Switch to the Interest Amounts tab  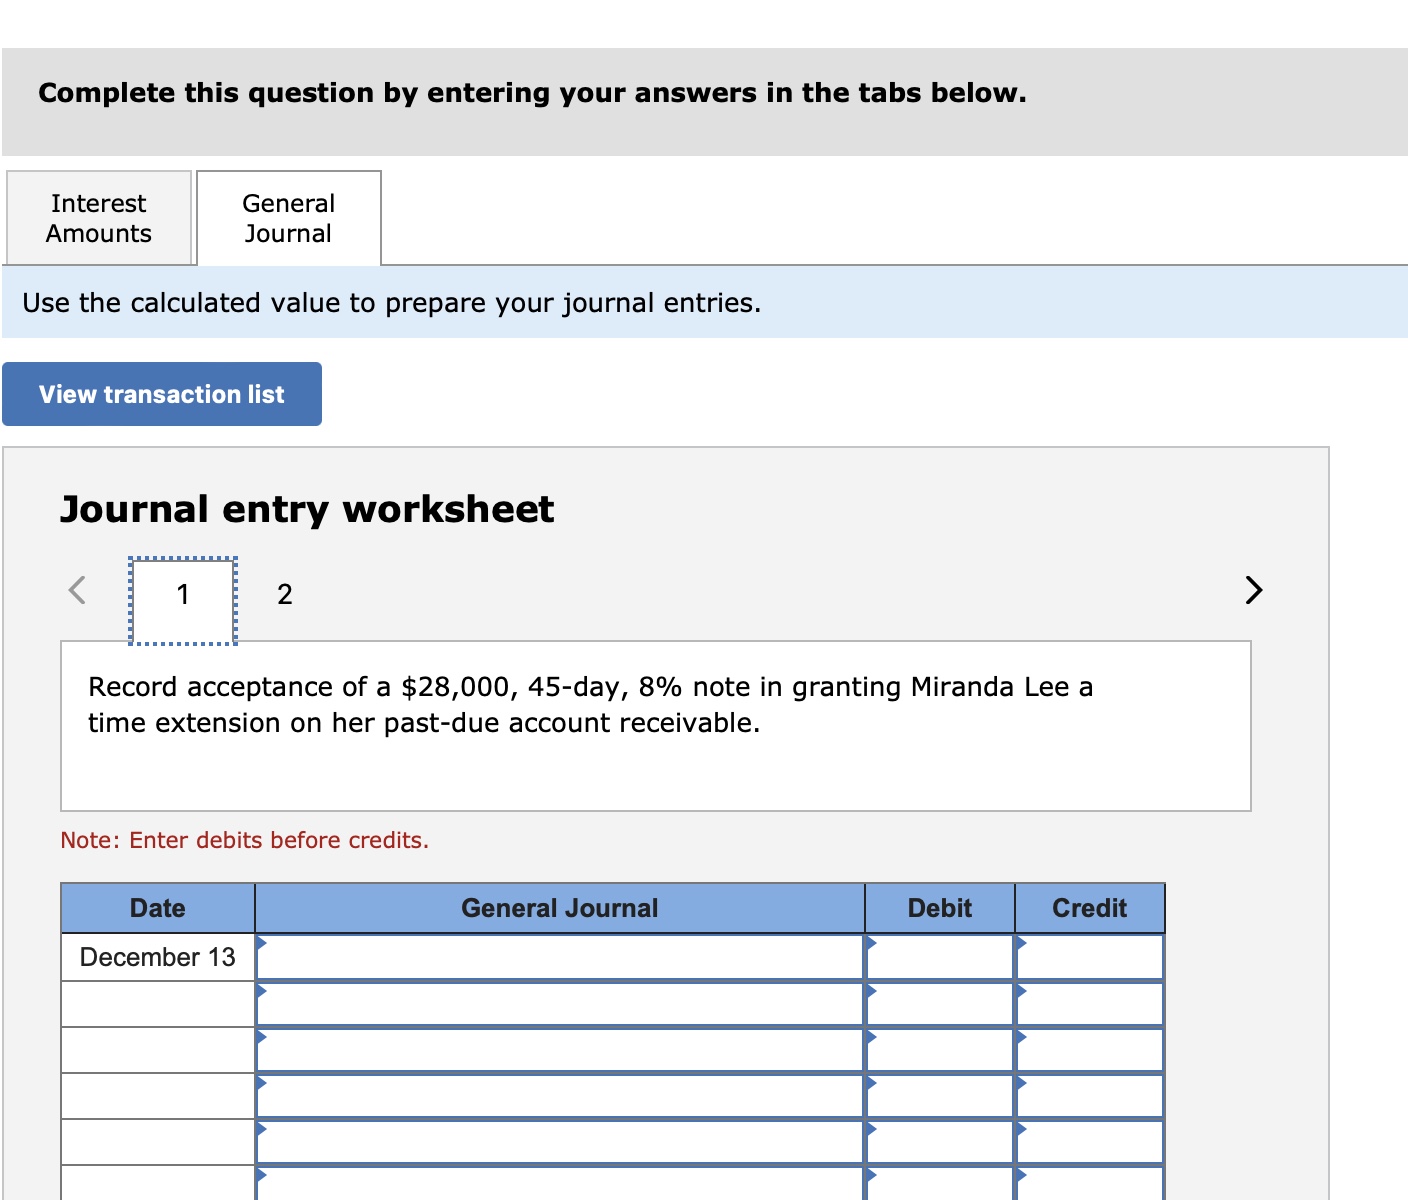click(x=99, y=218)
